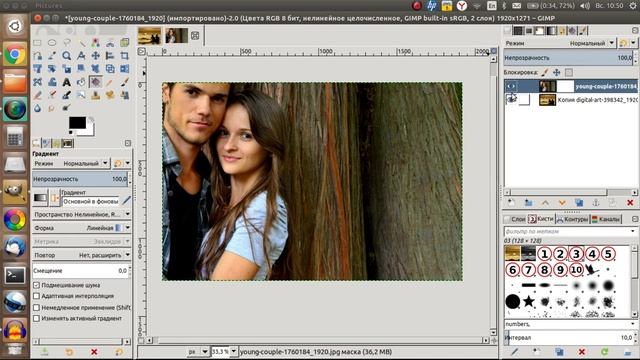Click the background white color swatch

[89, 130]
